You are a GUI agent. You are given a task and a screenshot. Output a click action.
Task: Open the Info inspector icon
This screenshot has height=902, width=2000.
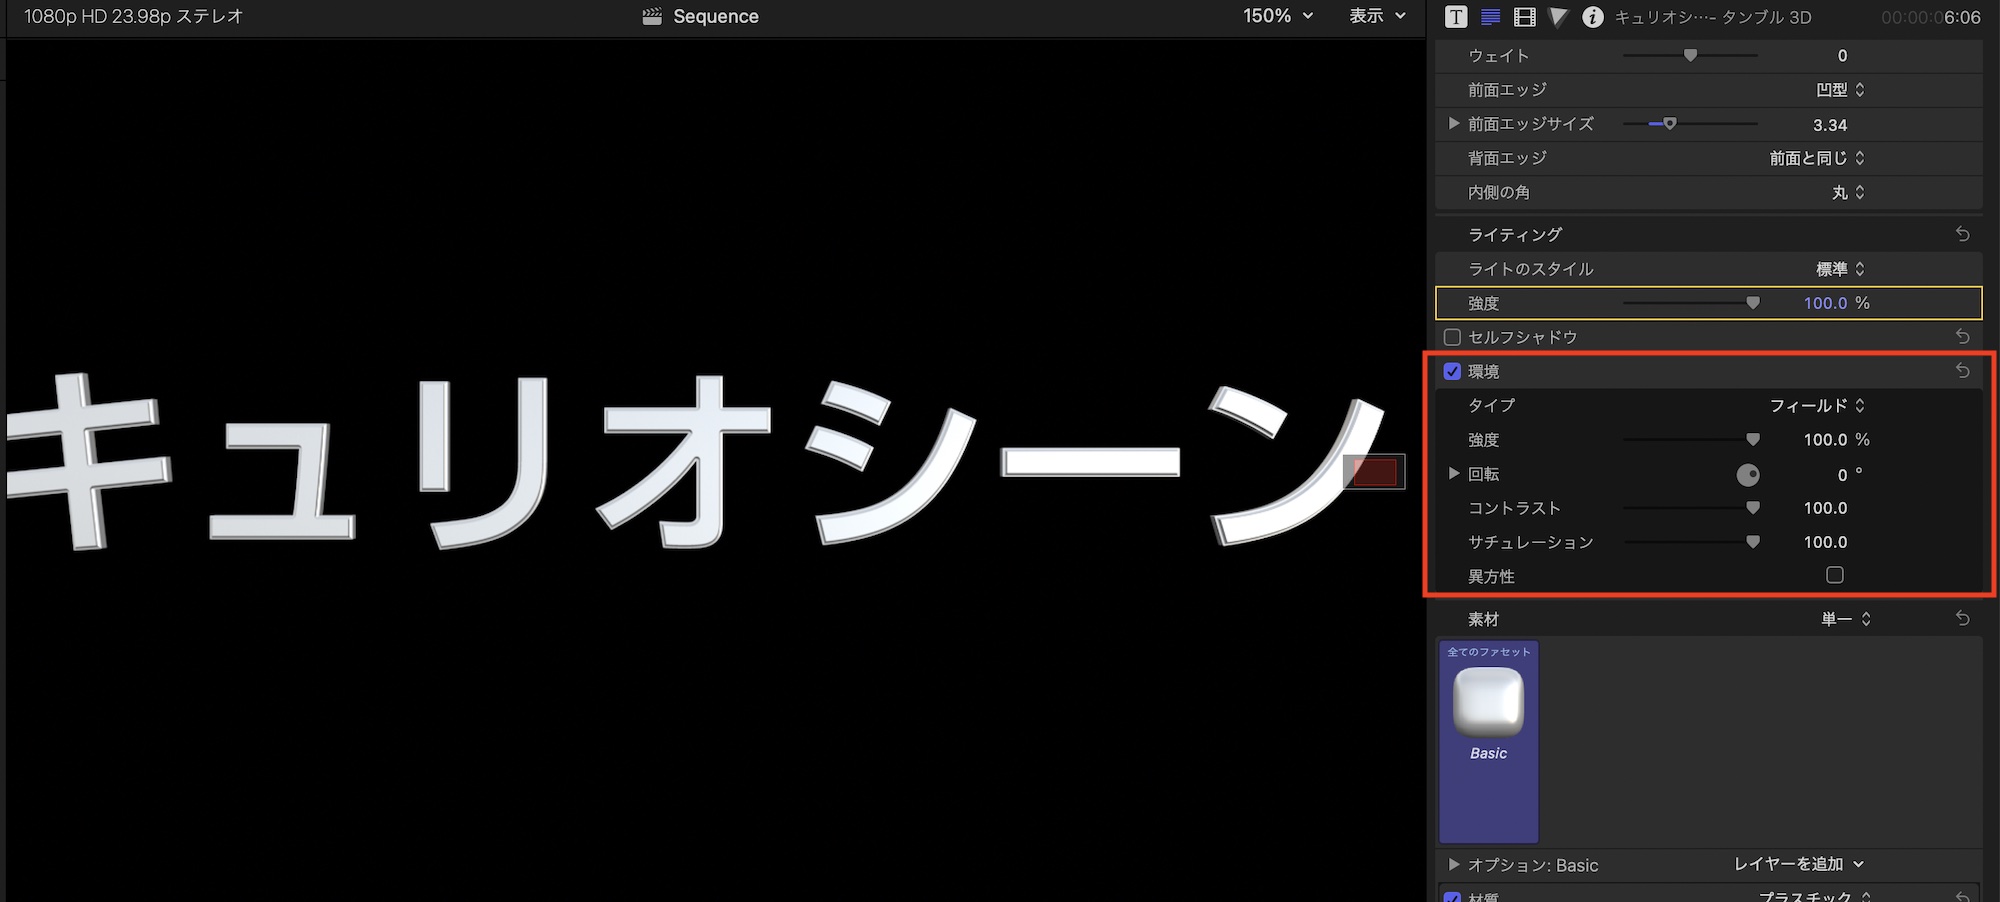pos(1592,17)
